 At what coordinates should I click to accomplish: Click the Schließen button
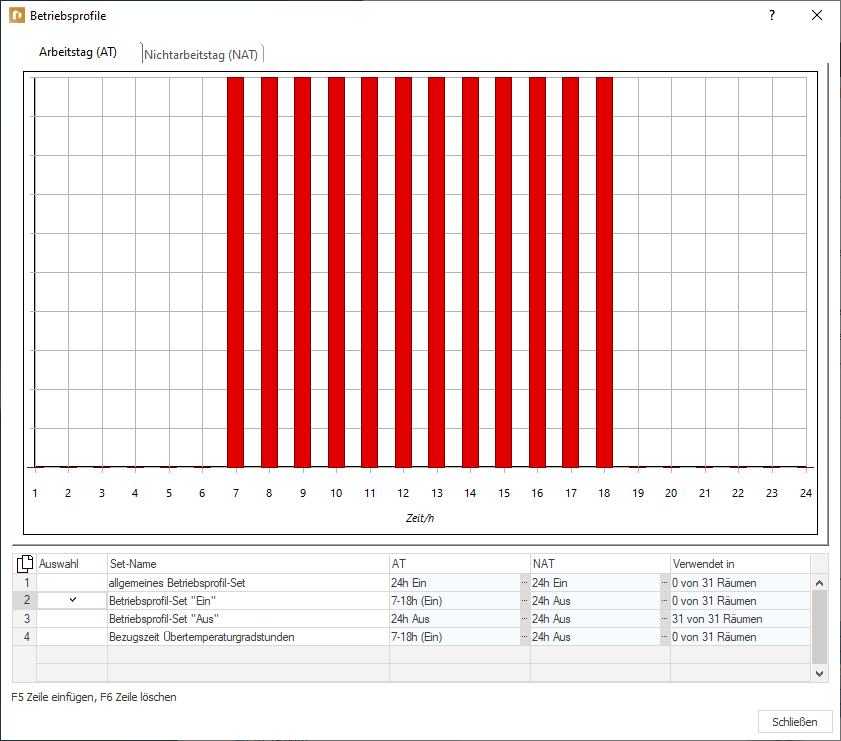(795, 722)
